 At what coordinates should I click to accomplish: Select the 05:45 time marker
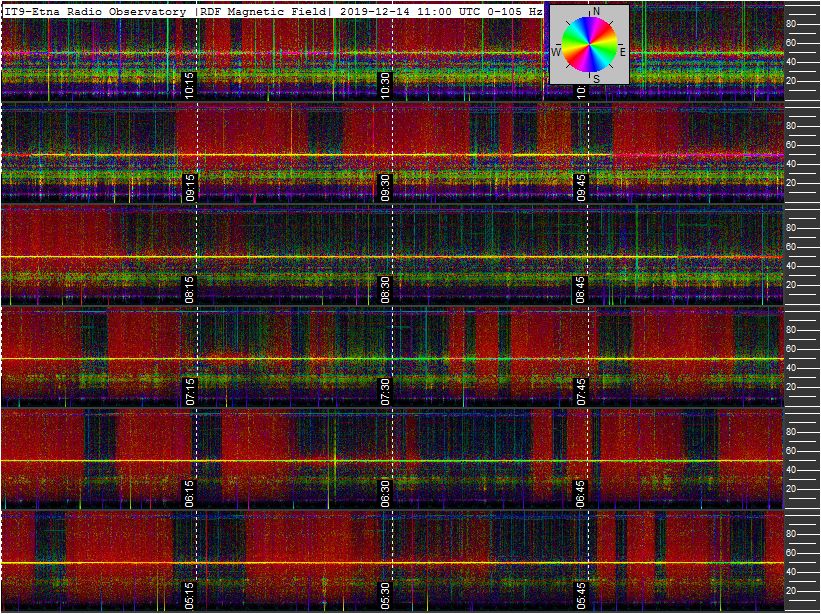coord(581,596)
